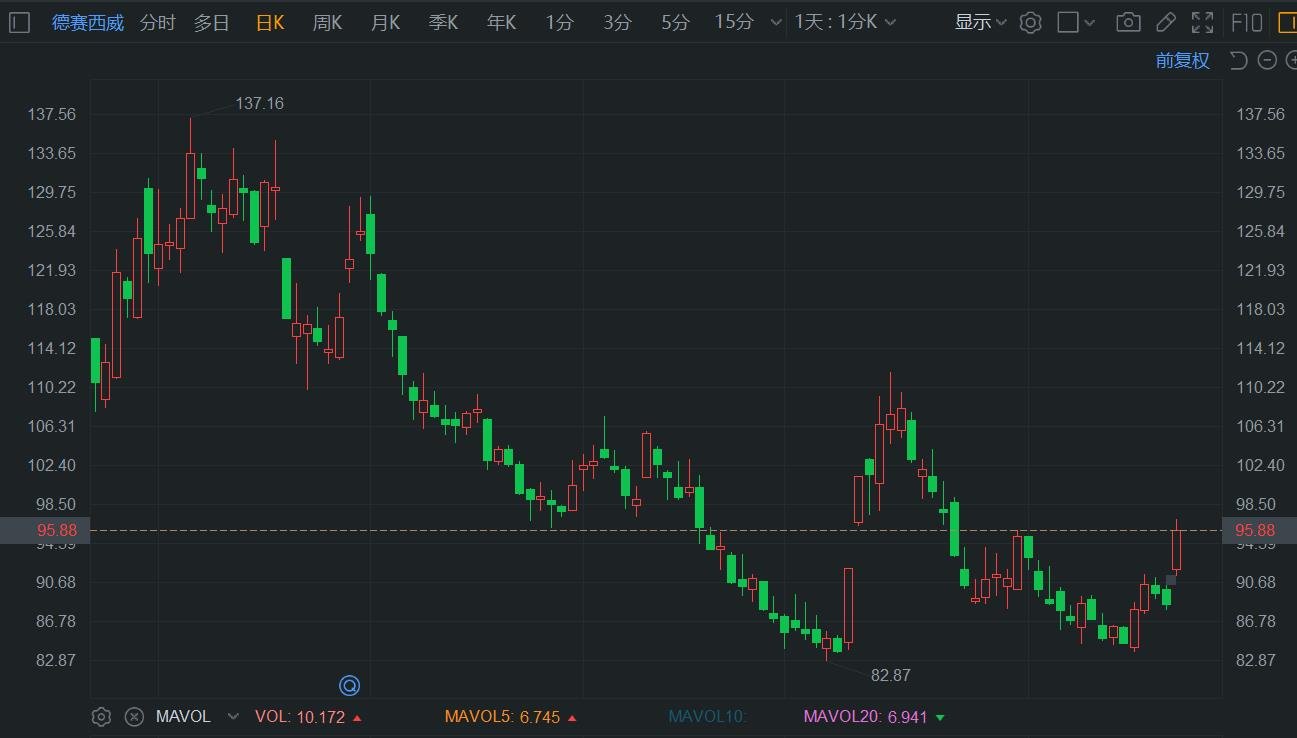Take a chart screenshot with camera icon

(1128, 22)
